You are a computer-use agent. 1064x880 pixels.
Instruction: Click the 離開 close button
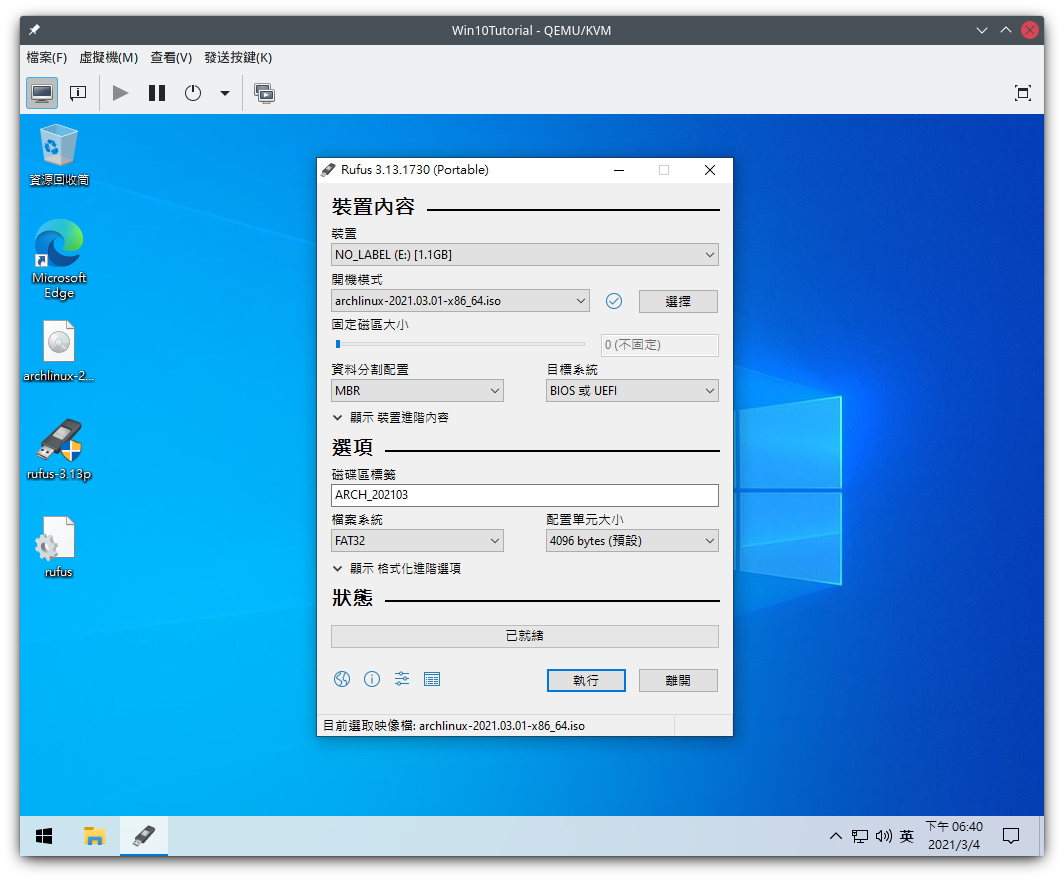(x=678, y=681)
